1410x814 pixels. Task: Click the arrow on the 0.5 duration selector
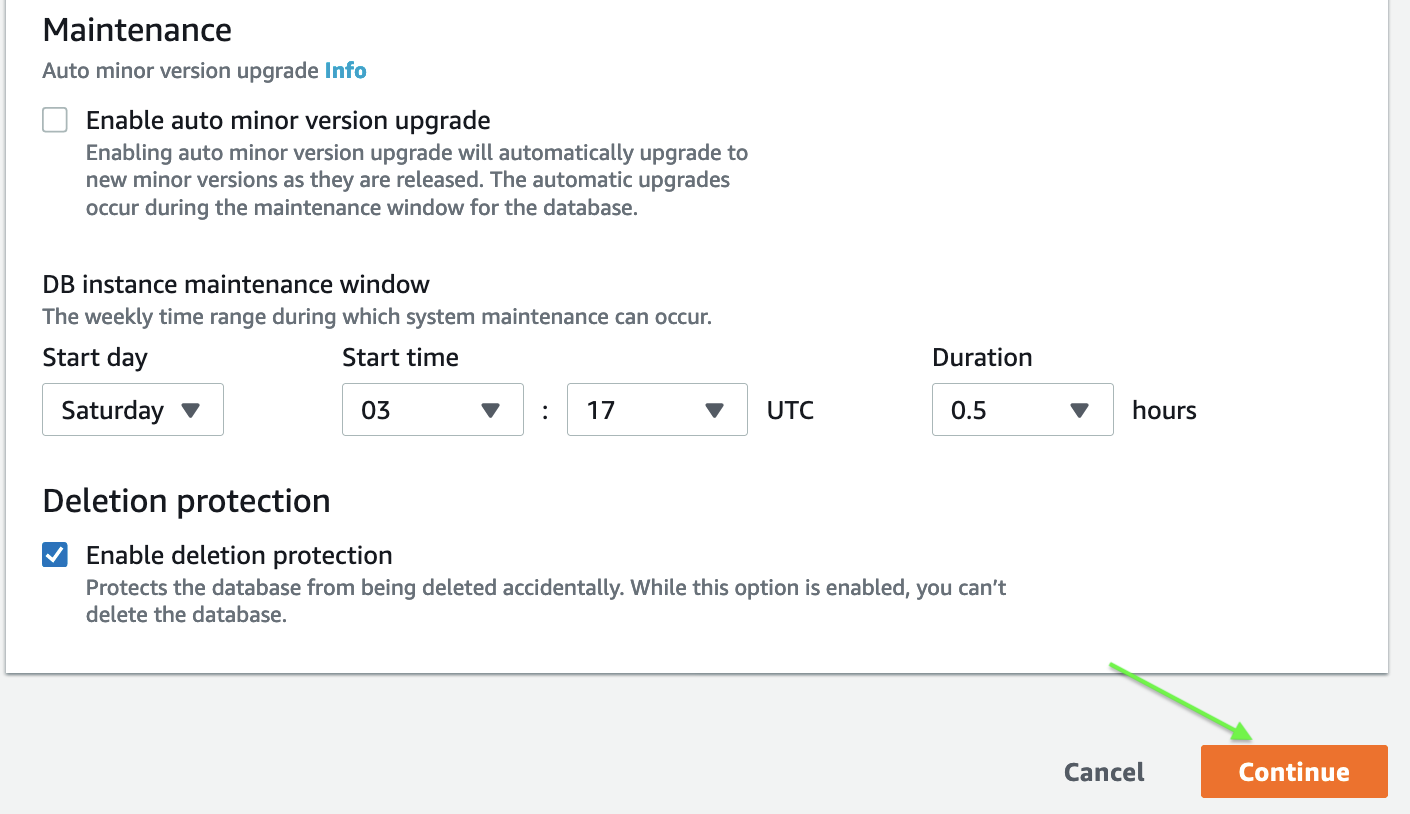coord(1079,410)
